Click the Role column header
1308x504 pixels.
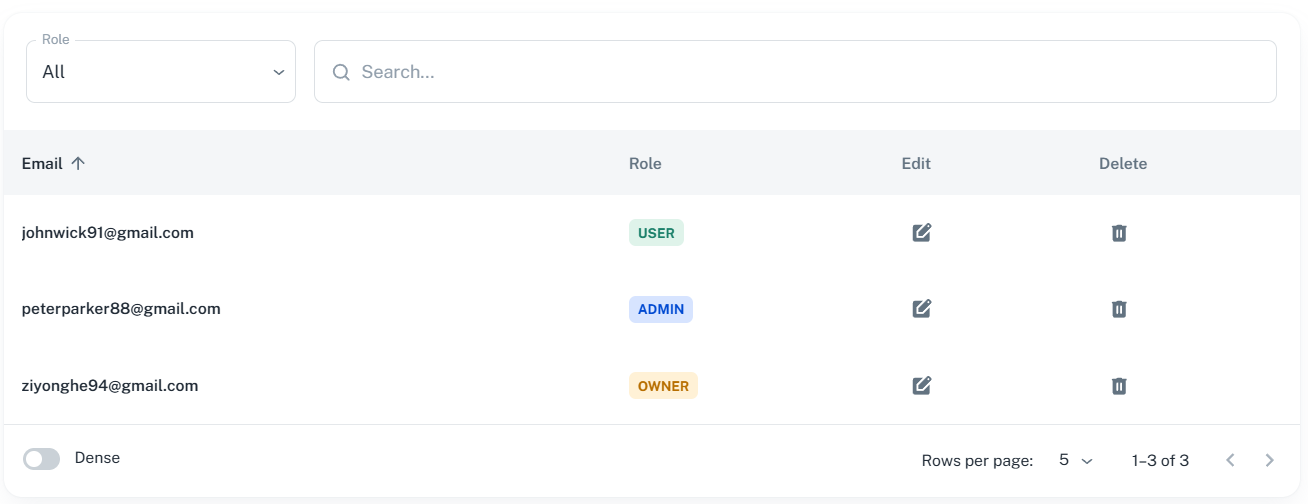[645, 163]
